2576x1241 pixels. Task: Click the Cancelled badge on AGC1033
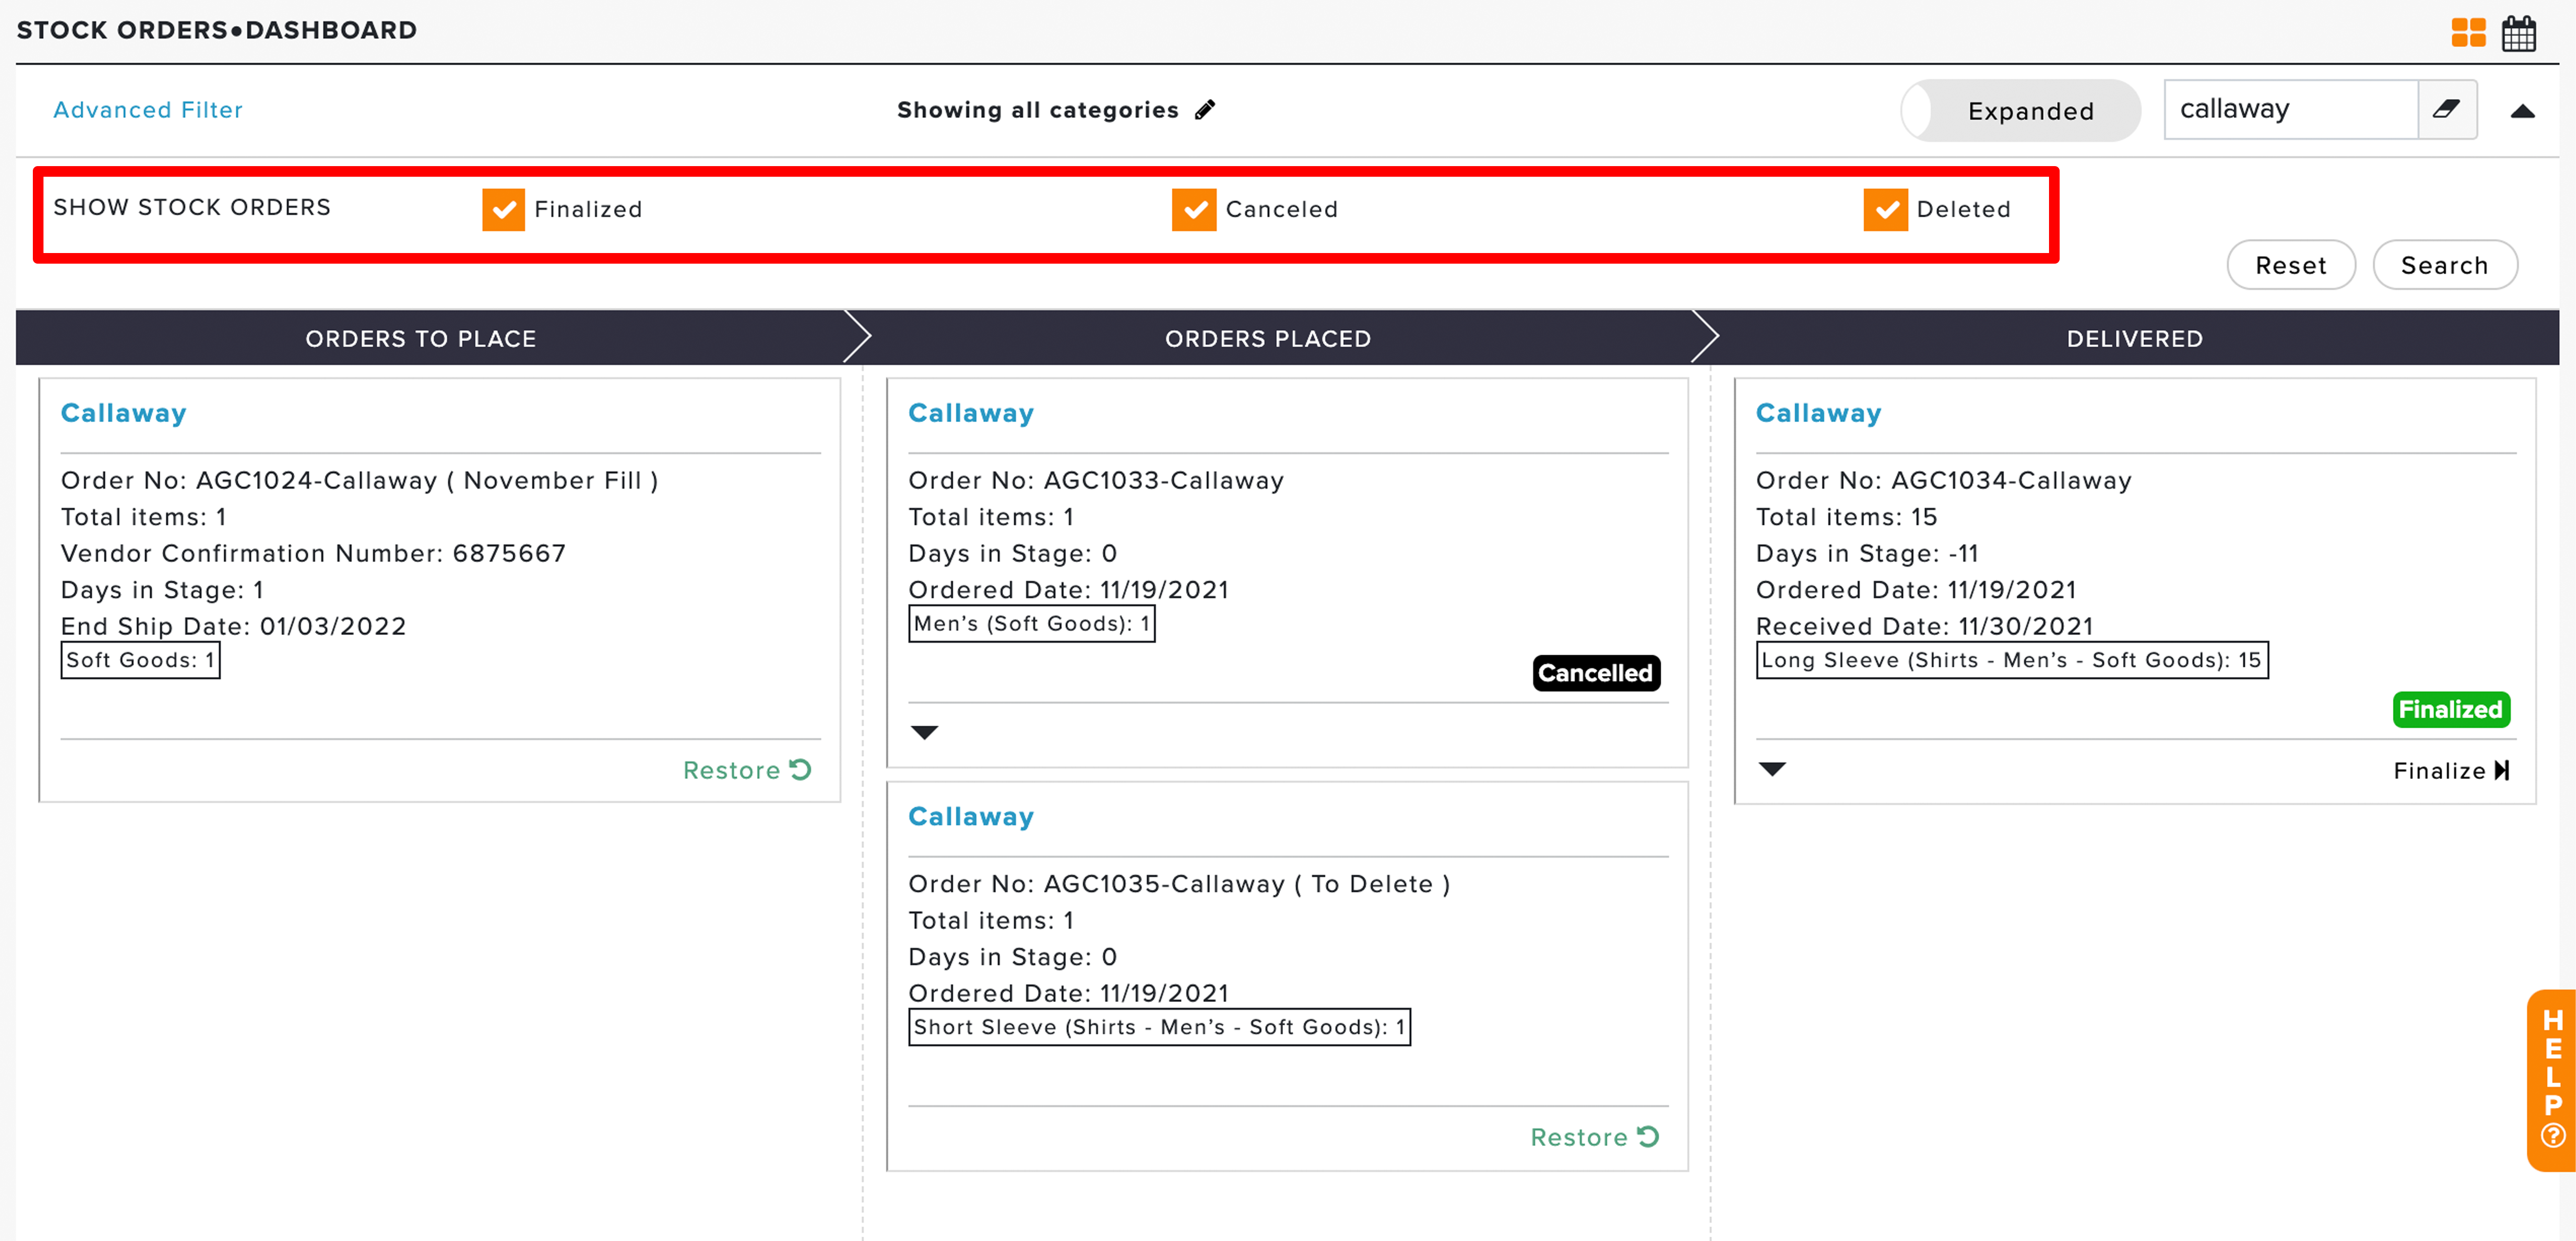1596,673
